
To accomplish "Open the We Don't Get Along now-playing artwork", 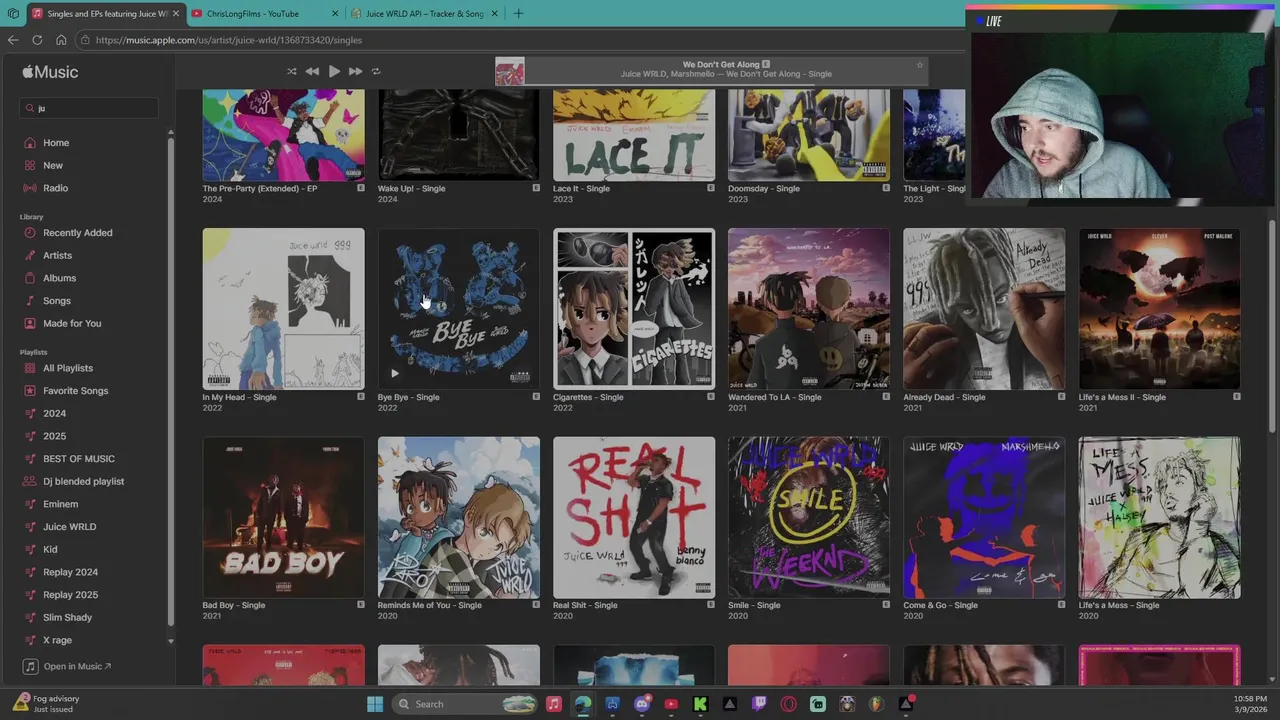I will 509,72.
